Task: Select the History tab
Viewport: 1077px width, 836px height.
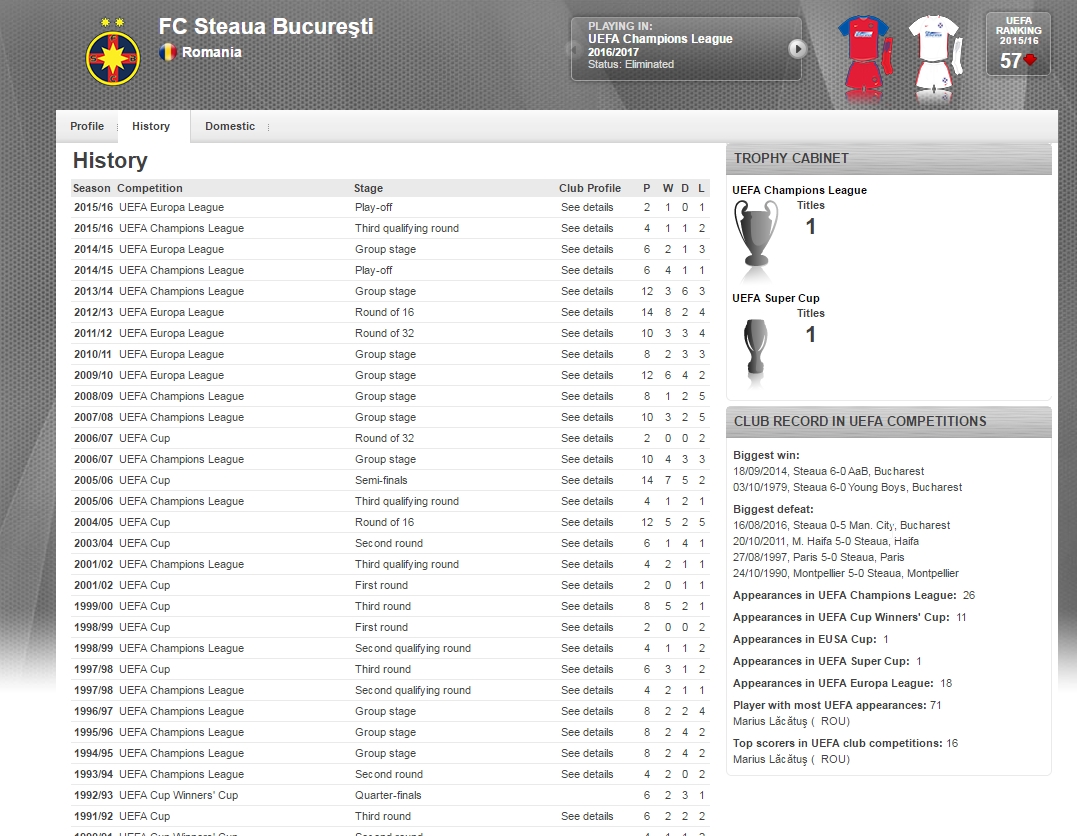Action: click(151, 126)
